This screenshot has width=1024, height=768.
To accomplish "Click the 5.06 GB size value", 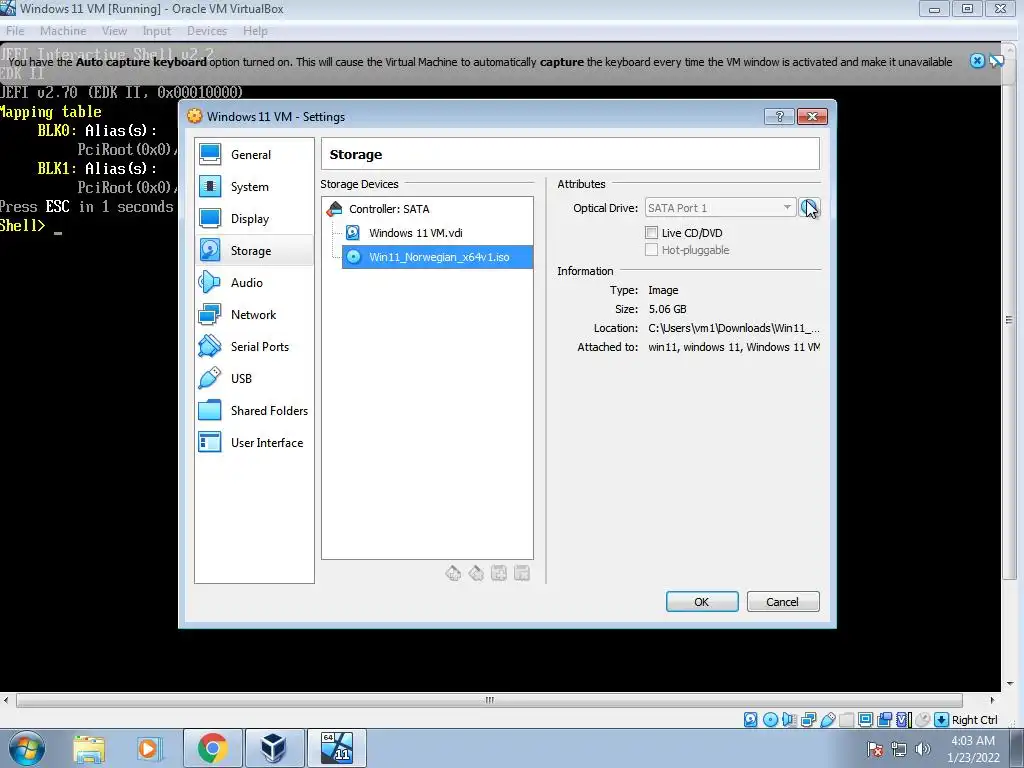I will click(x=667, y=309).
